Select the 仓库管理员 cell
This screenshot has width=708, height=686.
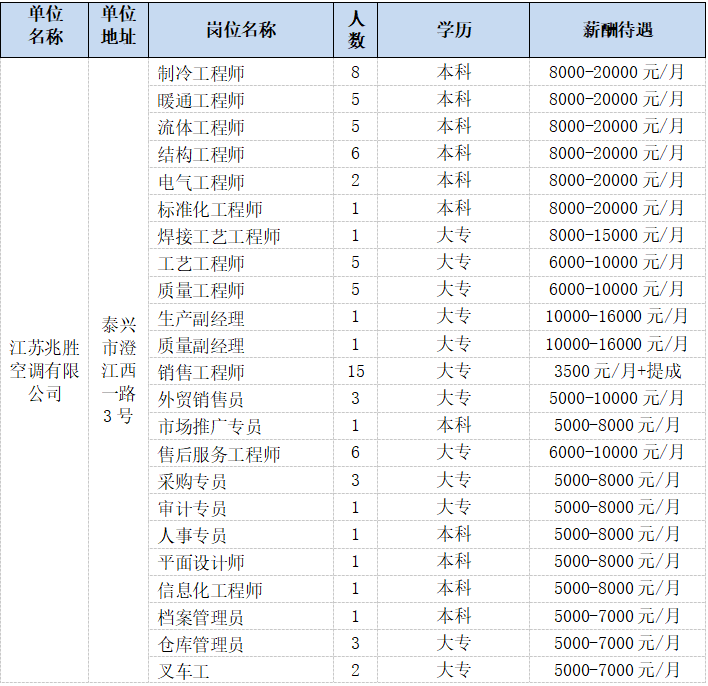[241, 643]
